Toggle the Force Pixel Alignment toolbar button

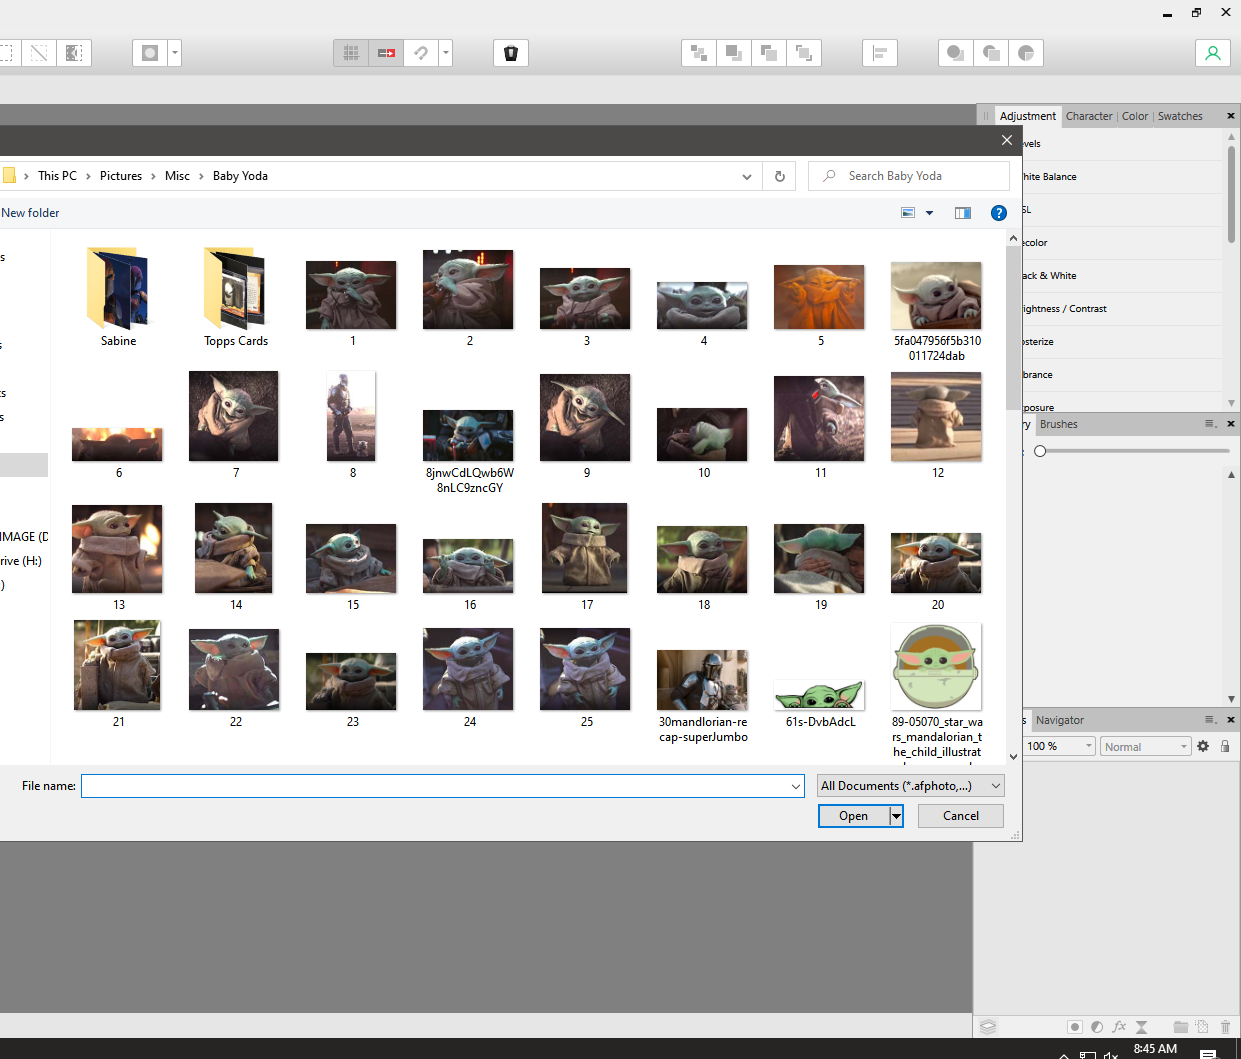tap(386, 53)
